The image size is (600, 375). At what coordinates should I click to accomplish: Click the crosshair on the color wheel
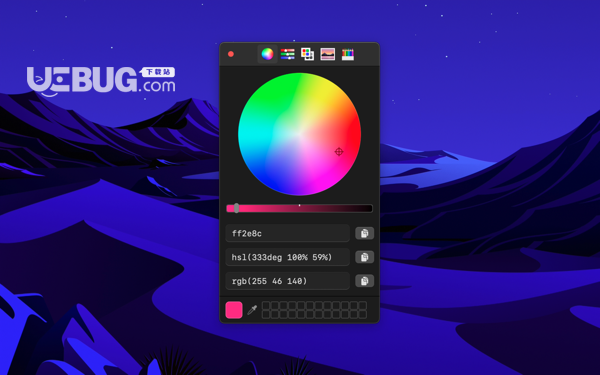[339, 152]
